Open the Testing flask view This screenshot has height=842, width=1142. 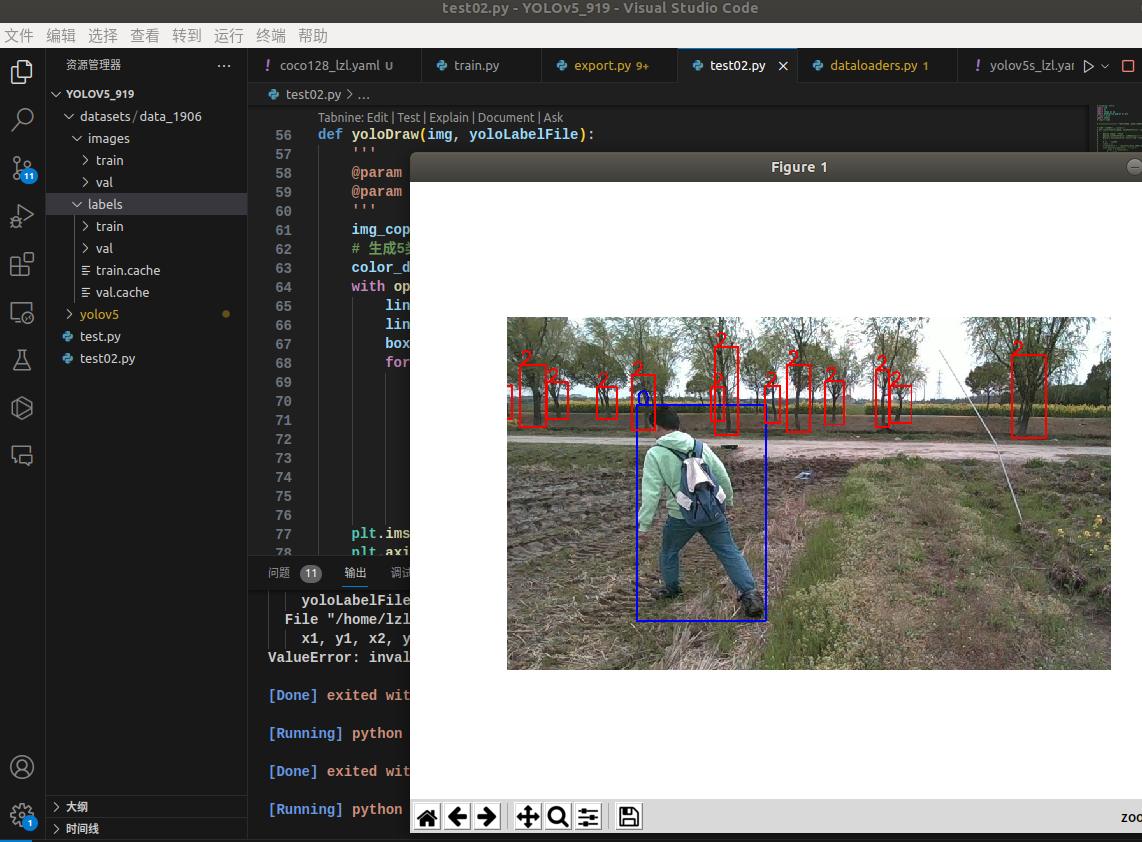click(x=22, y=360)
